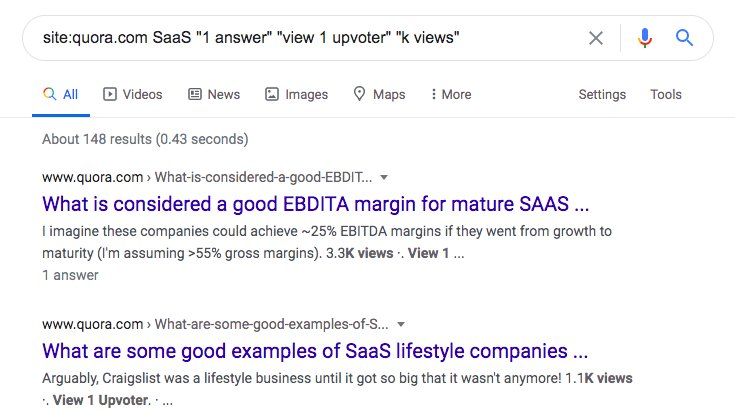735x413 pixels.
Task: Start voice search with the microphone icon
Action: 645,38
